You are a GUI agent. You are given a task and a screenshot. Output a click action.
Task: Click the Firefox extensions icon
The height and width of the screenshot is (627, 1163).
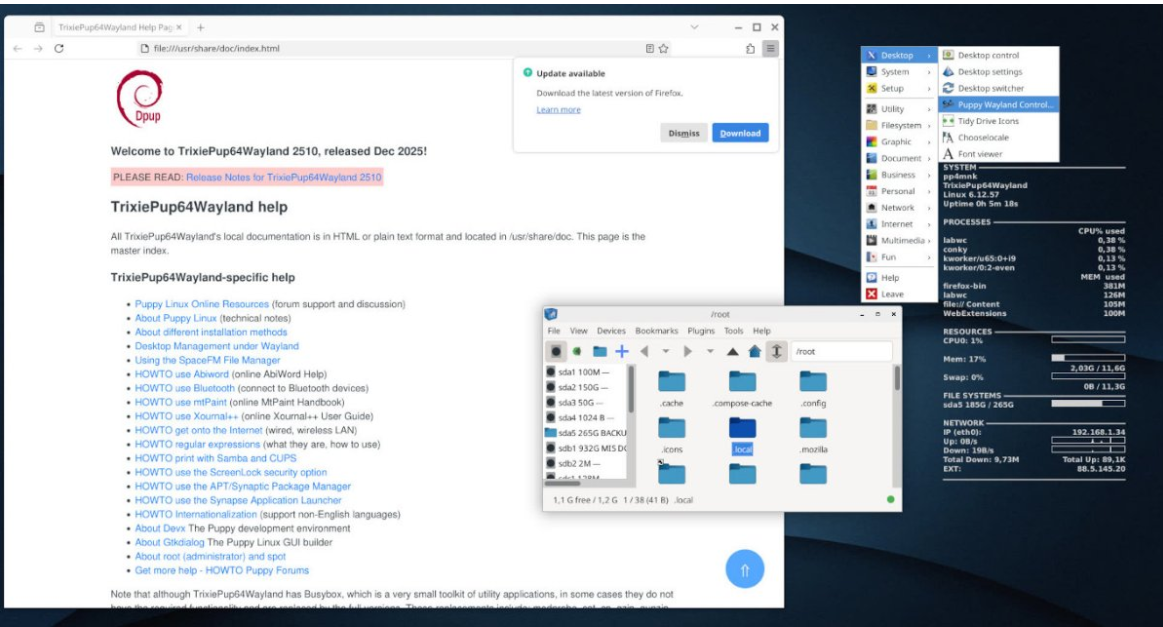[750, 48]
